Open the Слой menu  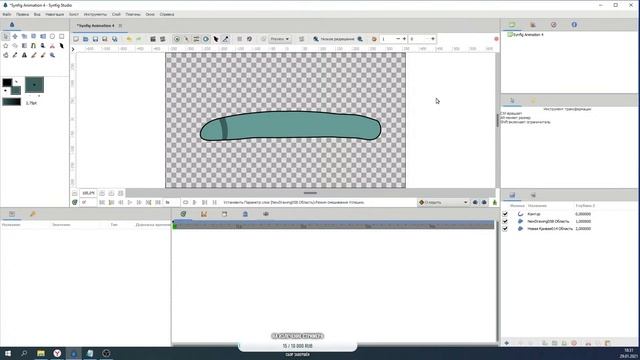coord(116,14)
